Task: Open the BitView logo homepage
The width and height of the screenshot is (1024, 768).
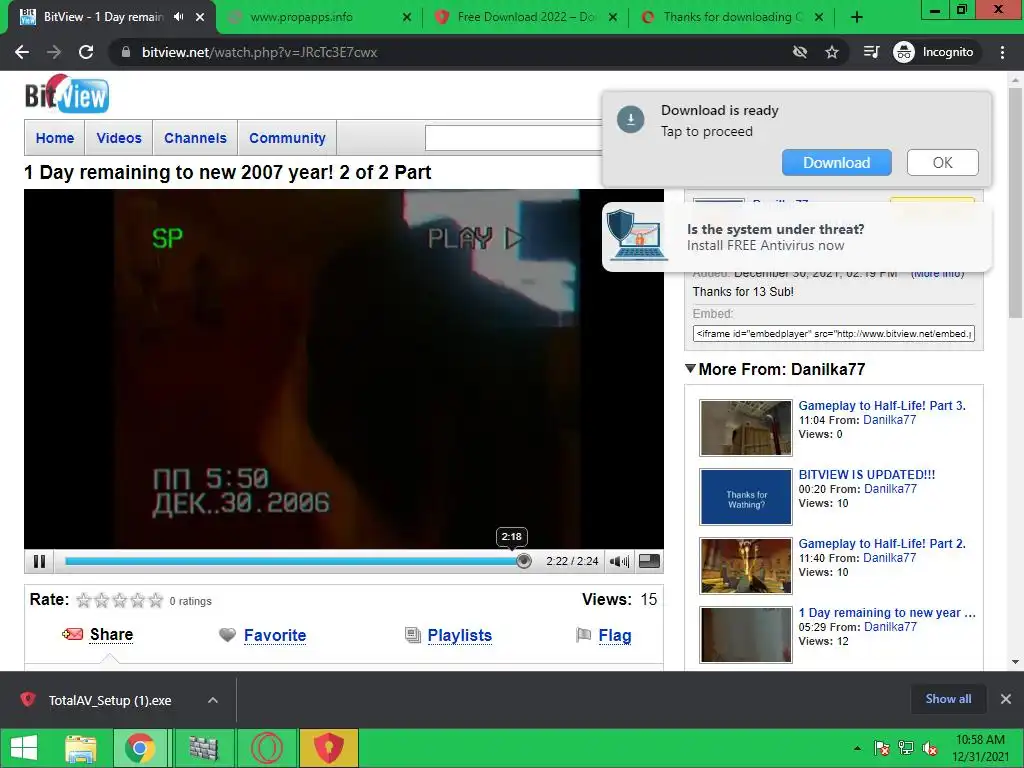Action: [x=67, y=95]
